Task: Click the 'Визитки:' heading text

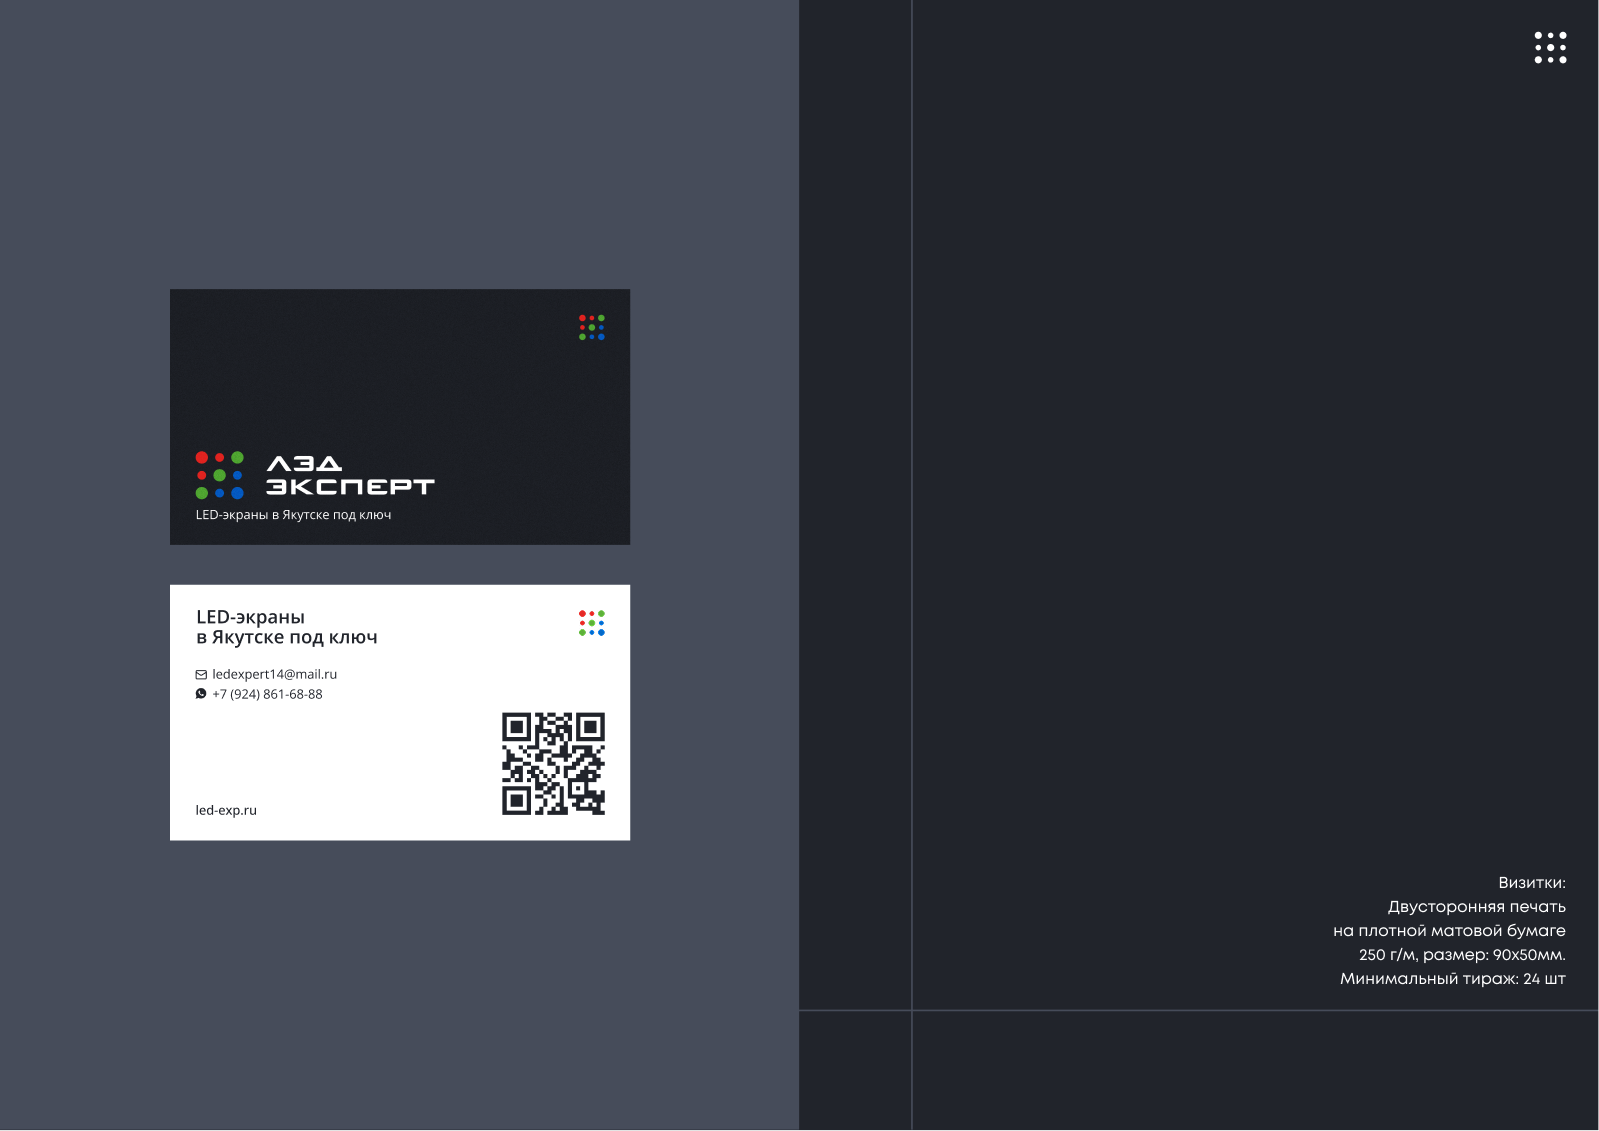Action: (x=1531, y=883)
